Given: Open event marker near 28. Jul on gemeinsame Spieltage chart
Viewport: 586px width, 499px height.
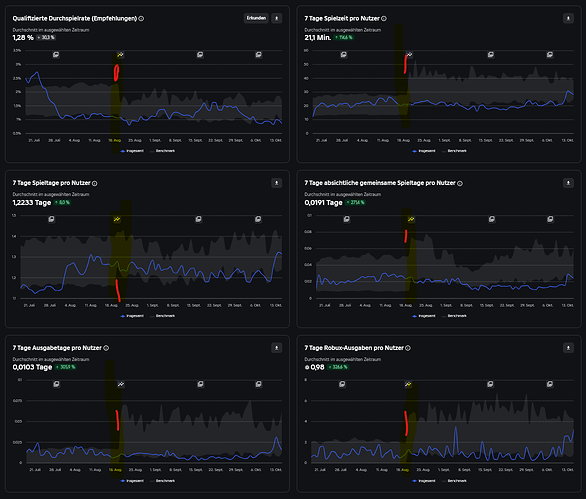Looking at the screenshot, I should [346, 219].
